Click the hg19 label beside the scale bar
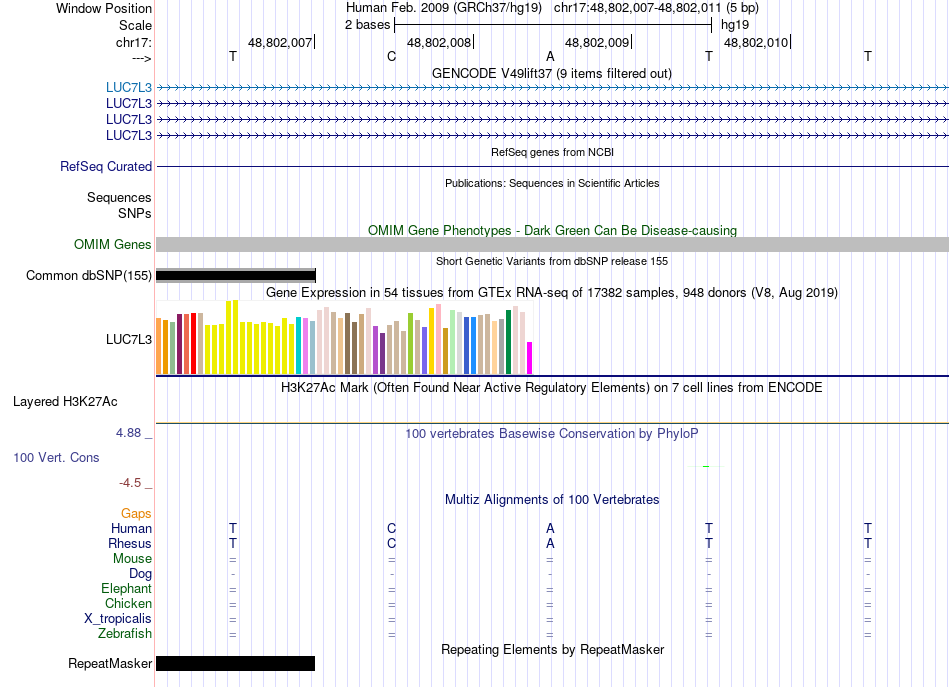950x687 pixels. 735,25
